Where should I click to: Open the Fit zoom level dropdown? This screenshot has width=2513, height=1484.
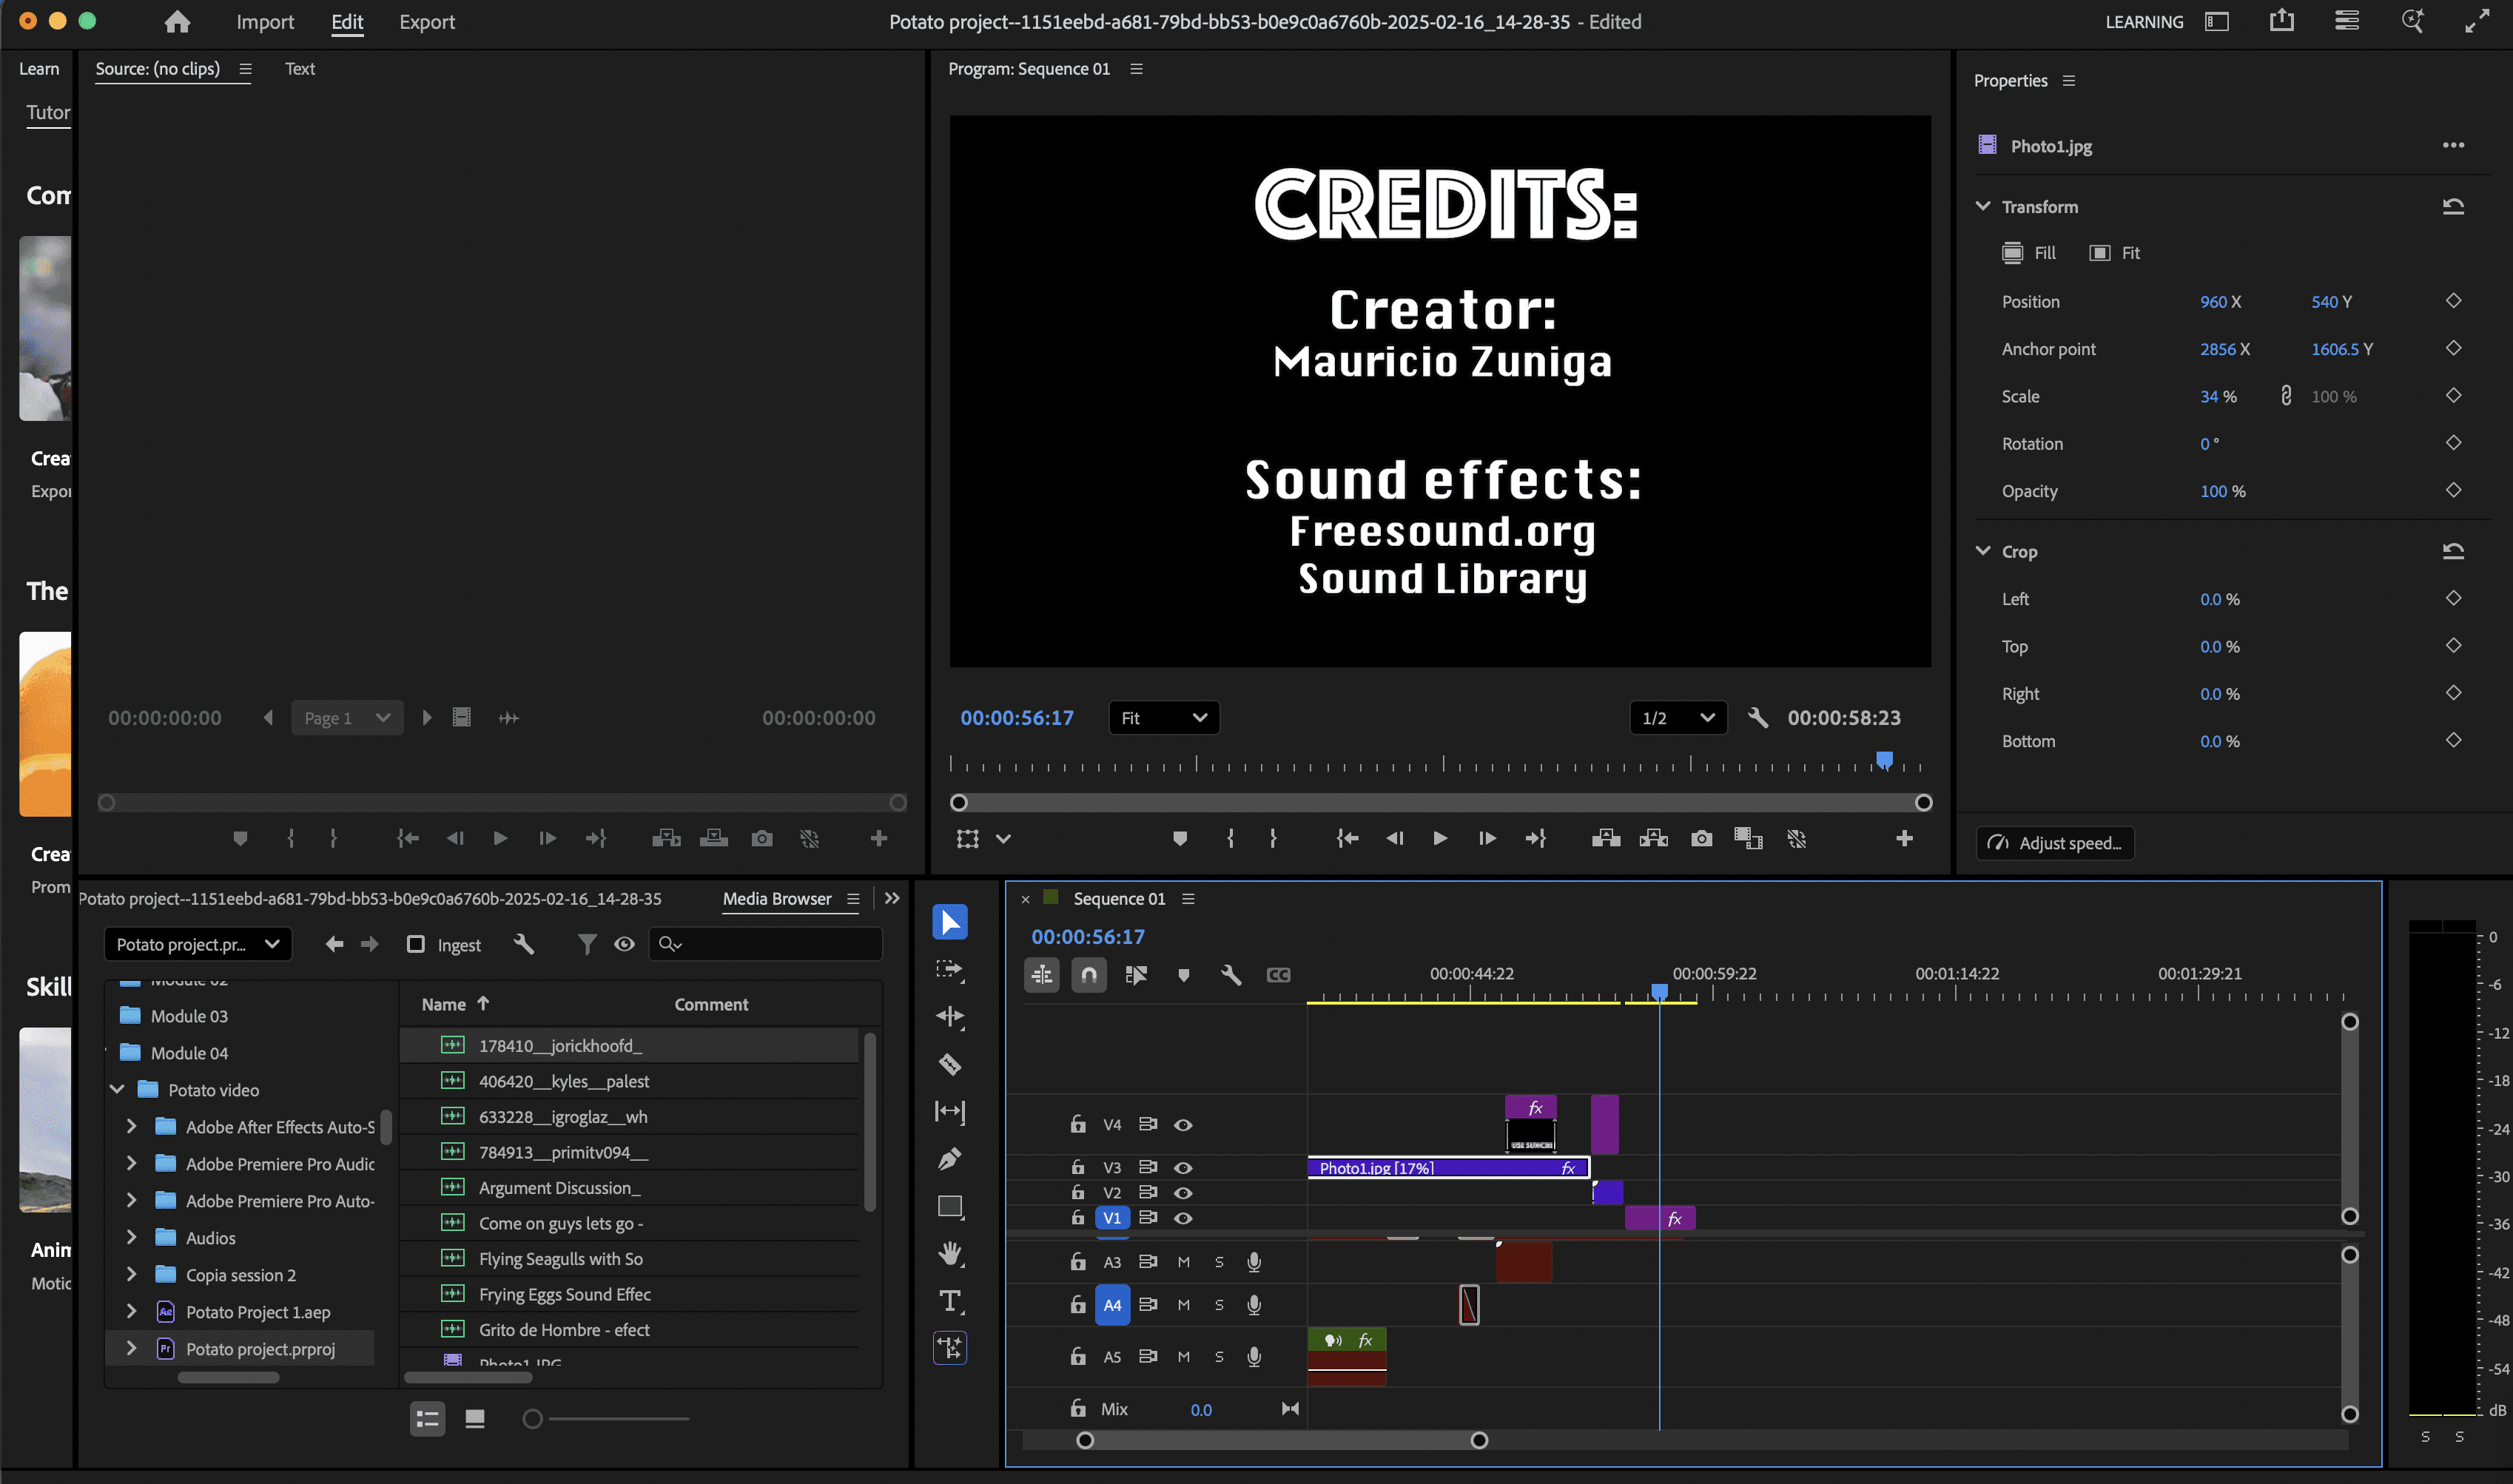coord(1163,717)
